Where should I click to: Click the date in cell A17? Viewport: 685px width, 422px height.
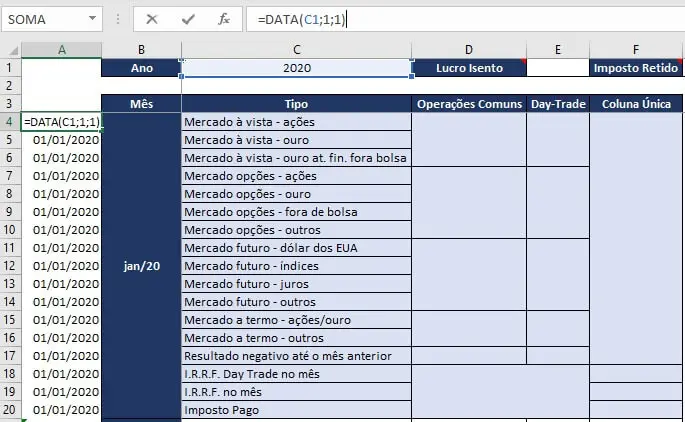click(x=62, y=356)
